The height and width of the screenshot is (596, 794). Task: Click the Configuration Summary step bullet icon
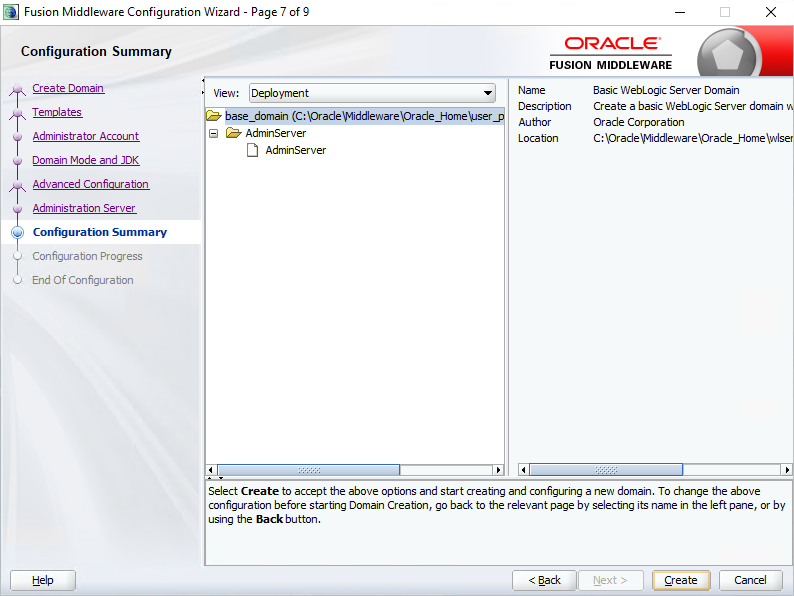[x=18, y=232]
